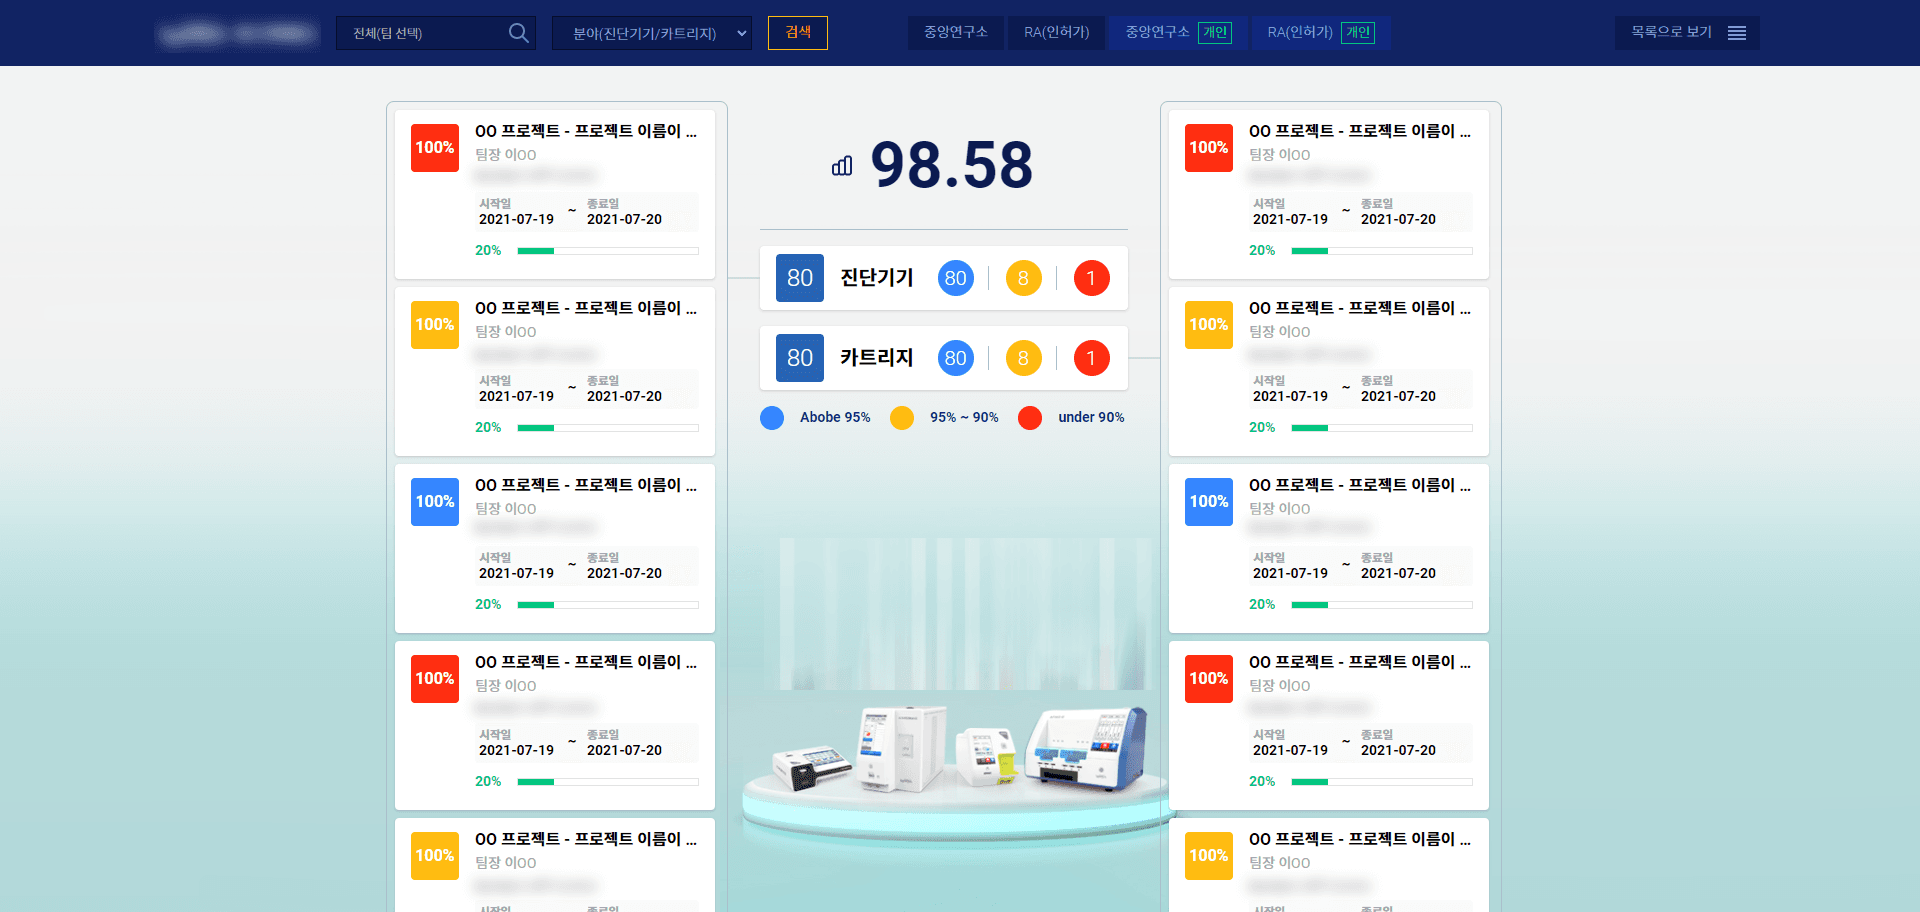
Task: Click the blue 80 circle in 진단기기 row
Action: pos(955,278)
